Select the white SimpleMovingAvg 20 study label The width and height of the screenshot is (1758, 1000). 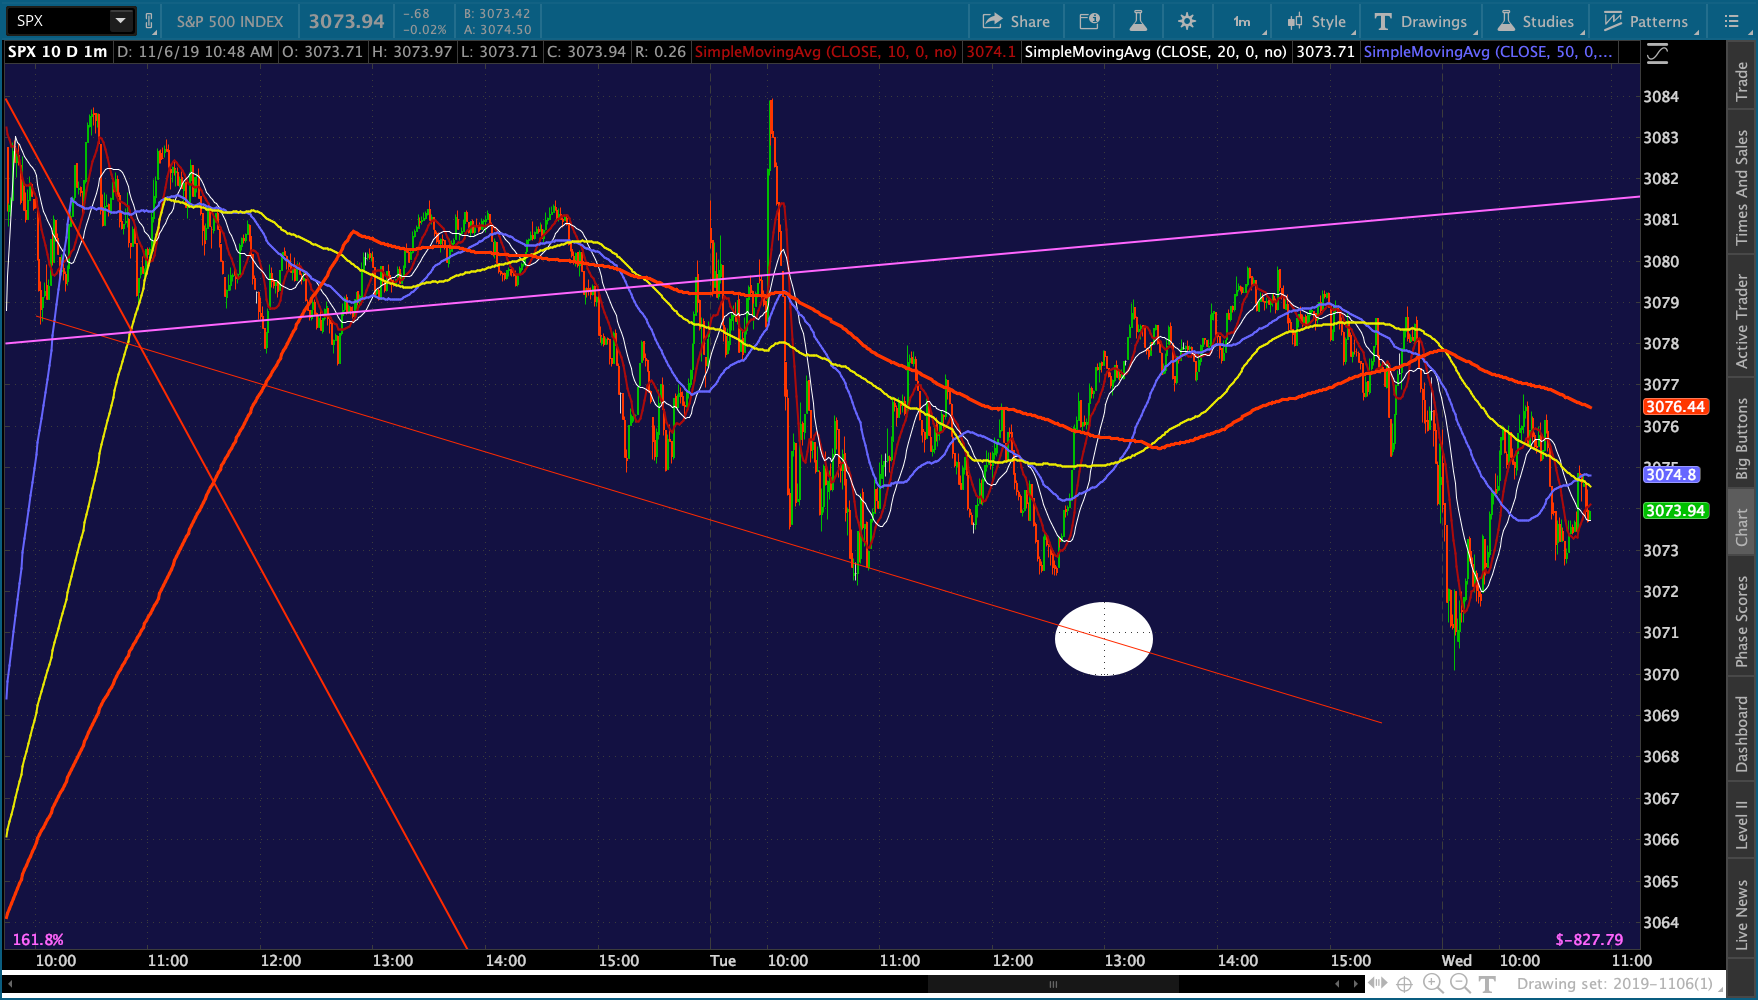[1155, 51]
